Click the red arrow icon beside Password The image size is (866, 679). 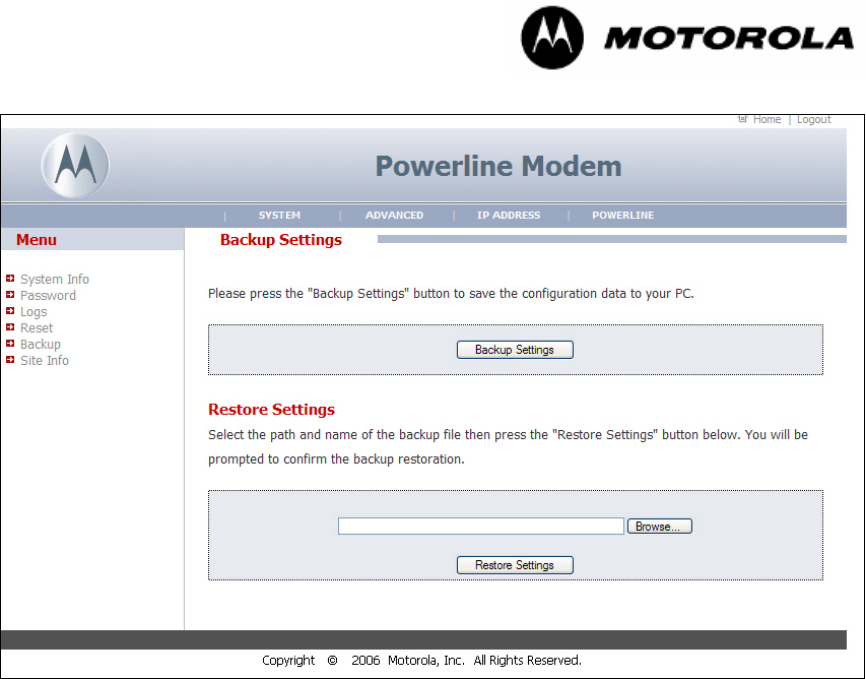click(x=10, y=294)
